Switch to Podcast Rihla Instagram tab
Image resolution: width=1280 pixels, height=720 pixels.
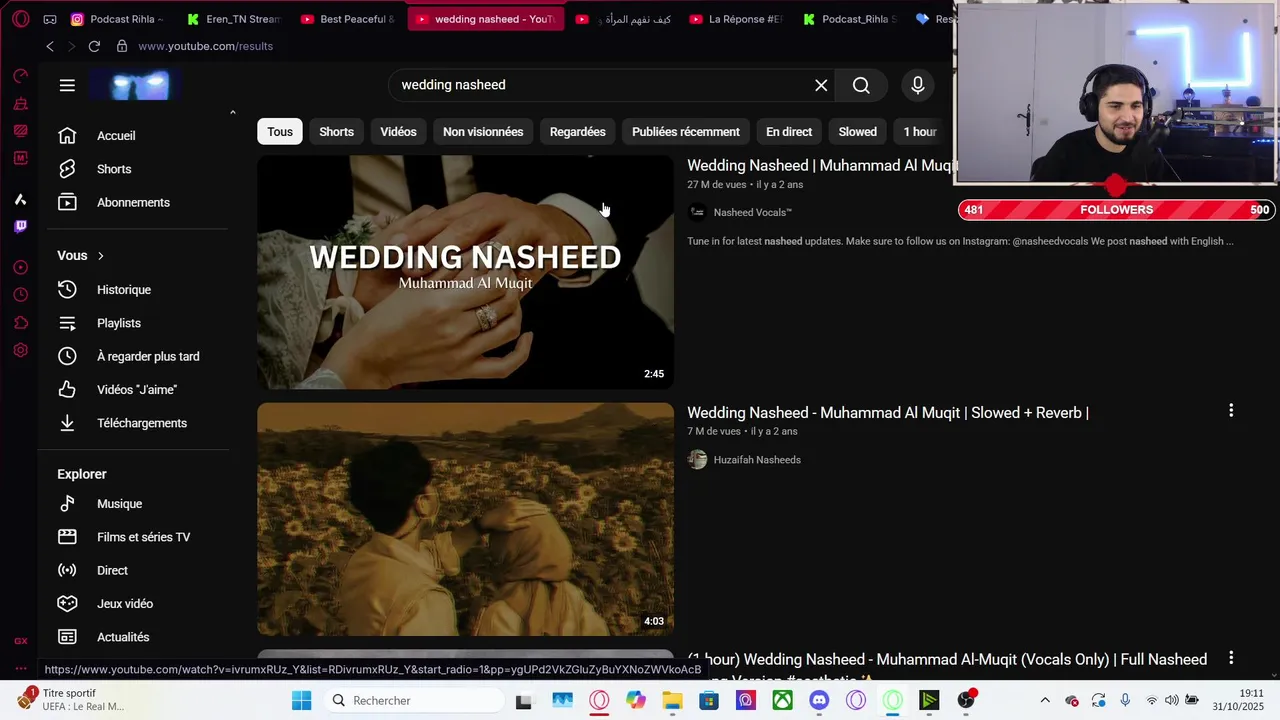(x=118, y=19)
